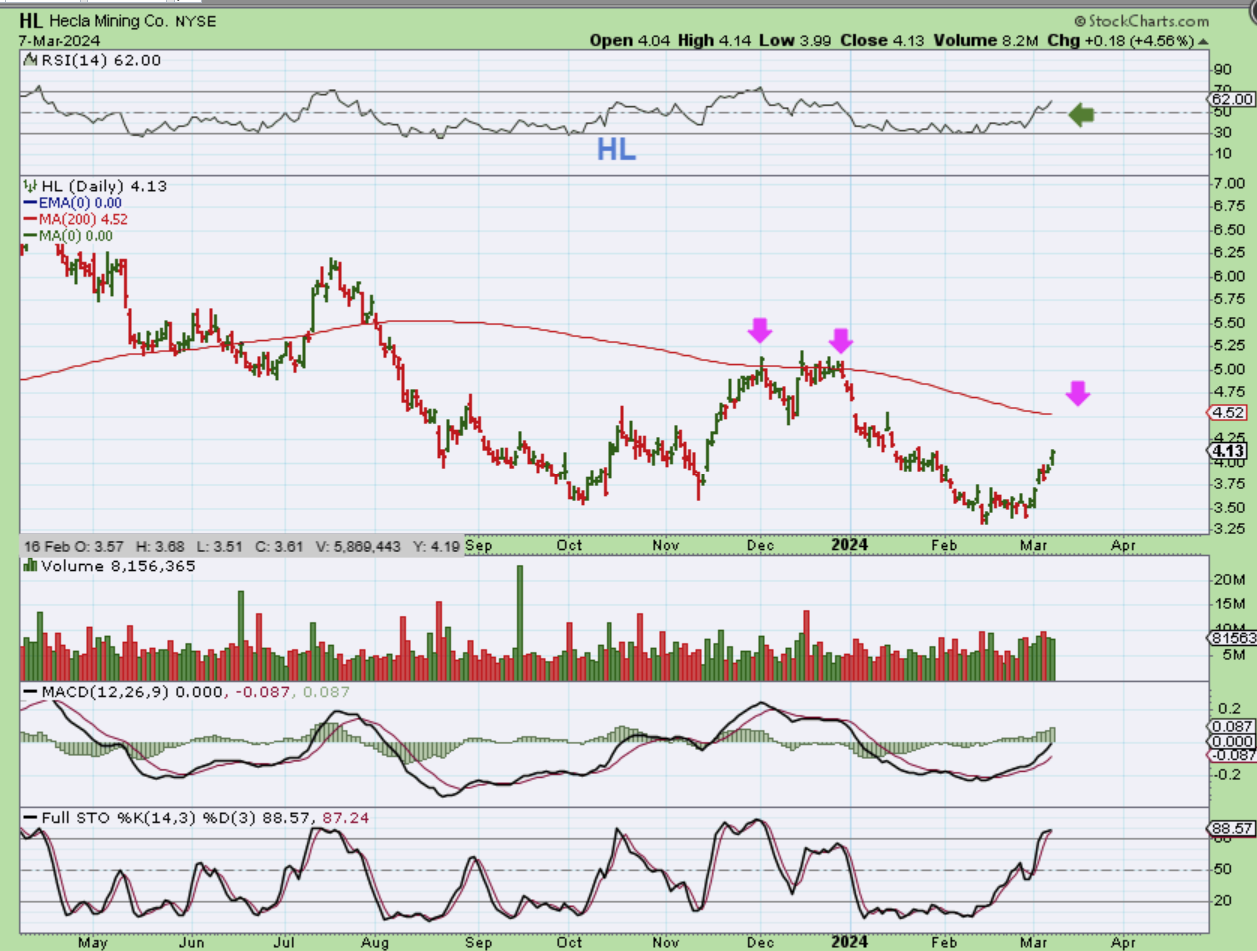Click the -0.087 MACD signal value tag
1257x951 pixels.
coord(1232,756)
